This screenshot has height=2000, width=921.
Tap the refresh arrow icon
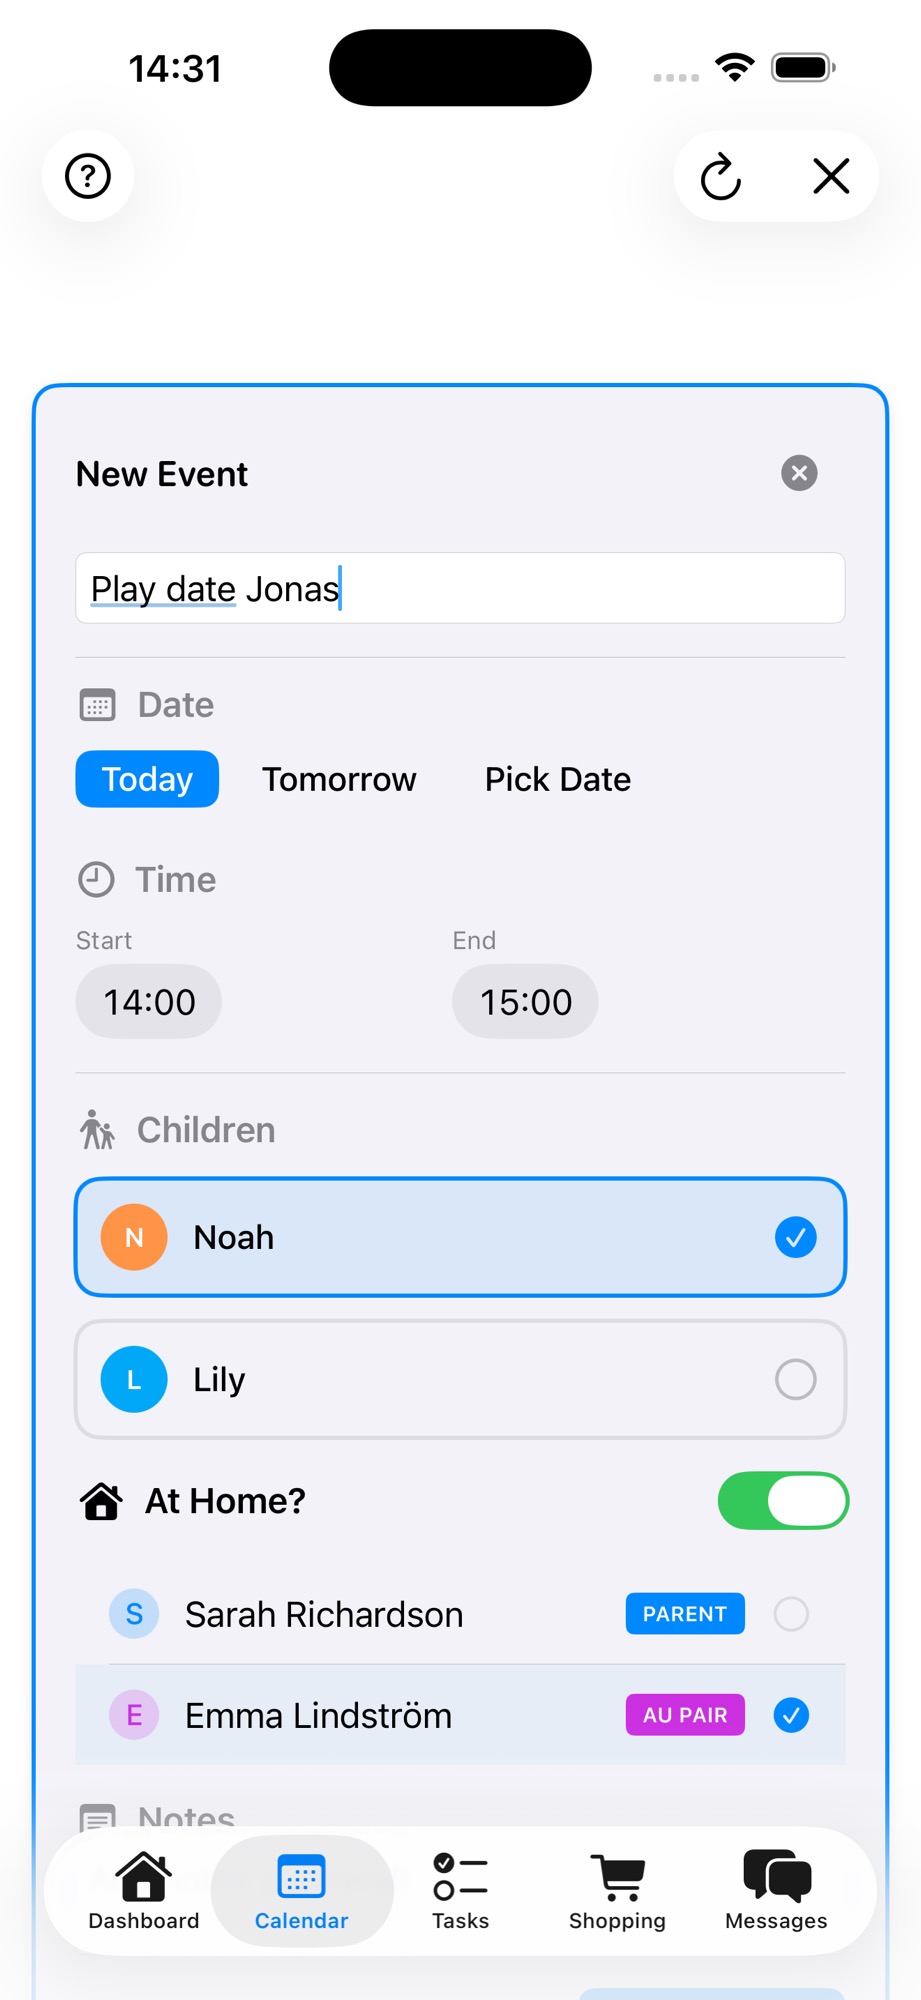720,177
